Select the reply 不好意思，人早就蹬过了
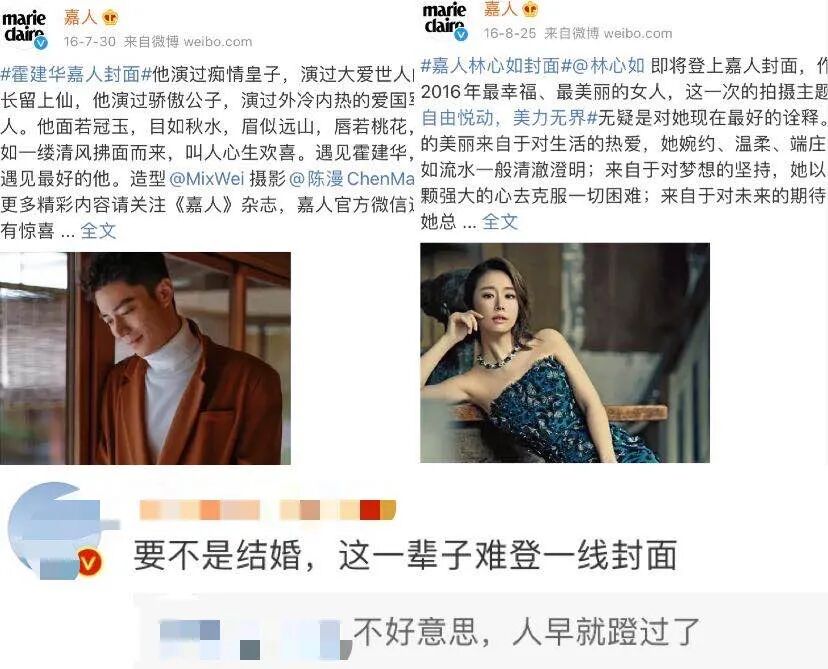This screenshot has width=828, height=669. click(526, 632)
